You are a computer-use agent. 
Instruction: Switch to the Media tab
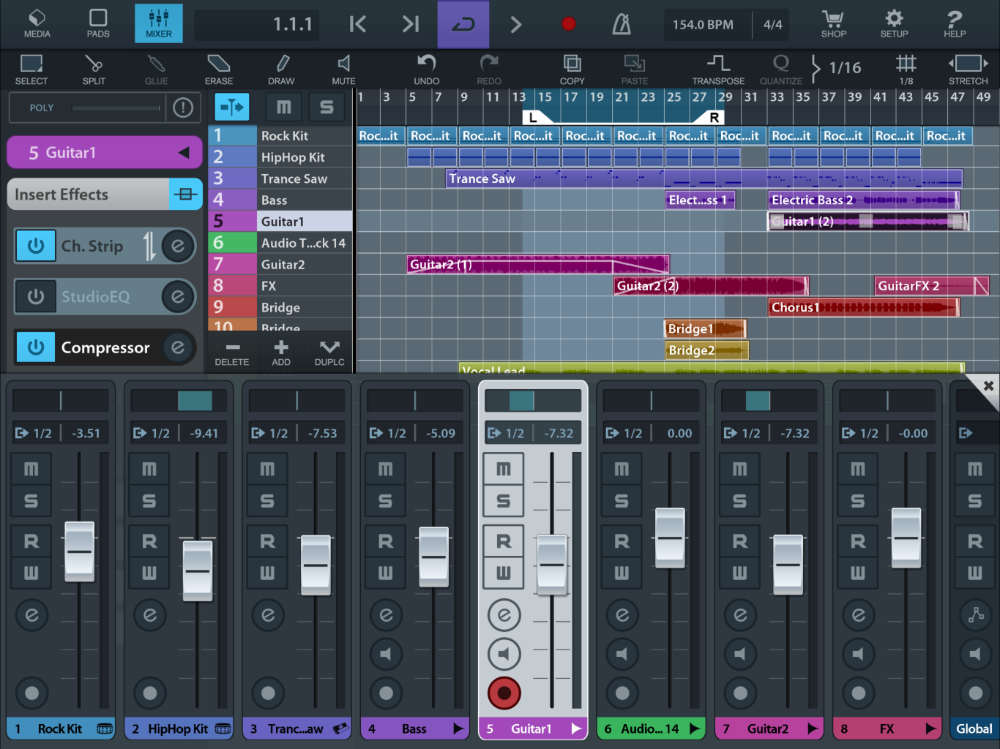click(x=37, y=24)
